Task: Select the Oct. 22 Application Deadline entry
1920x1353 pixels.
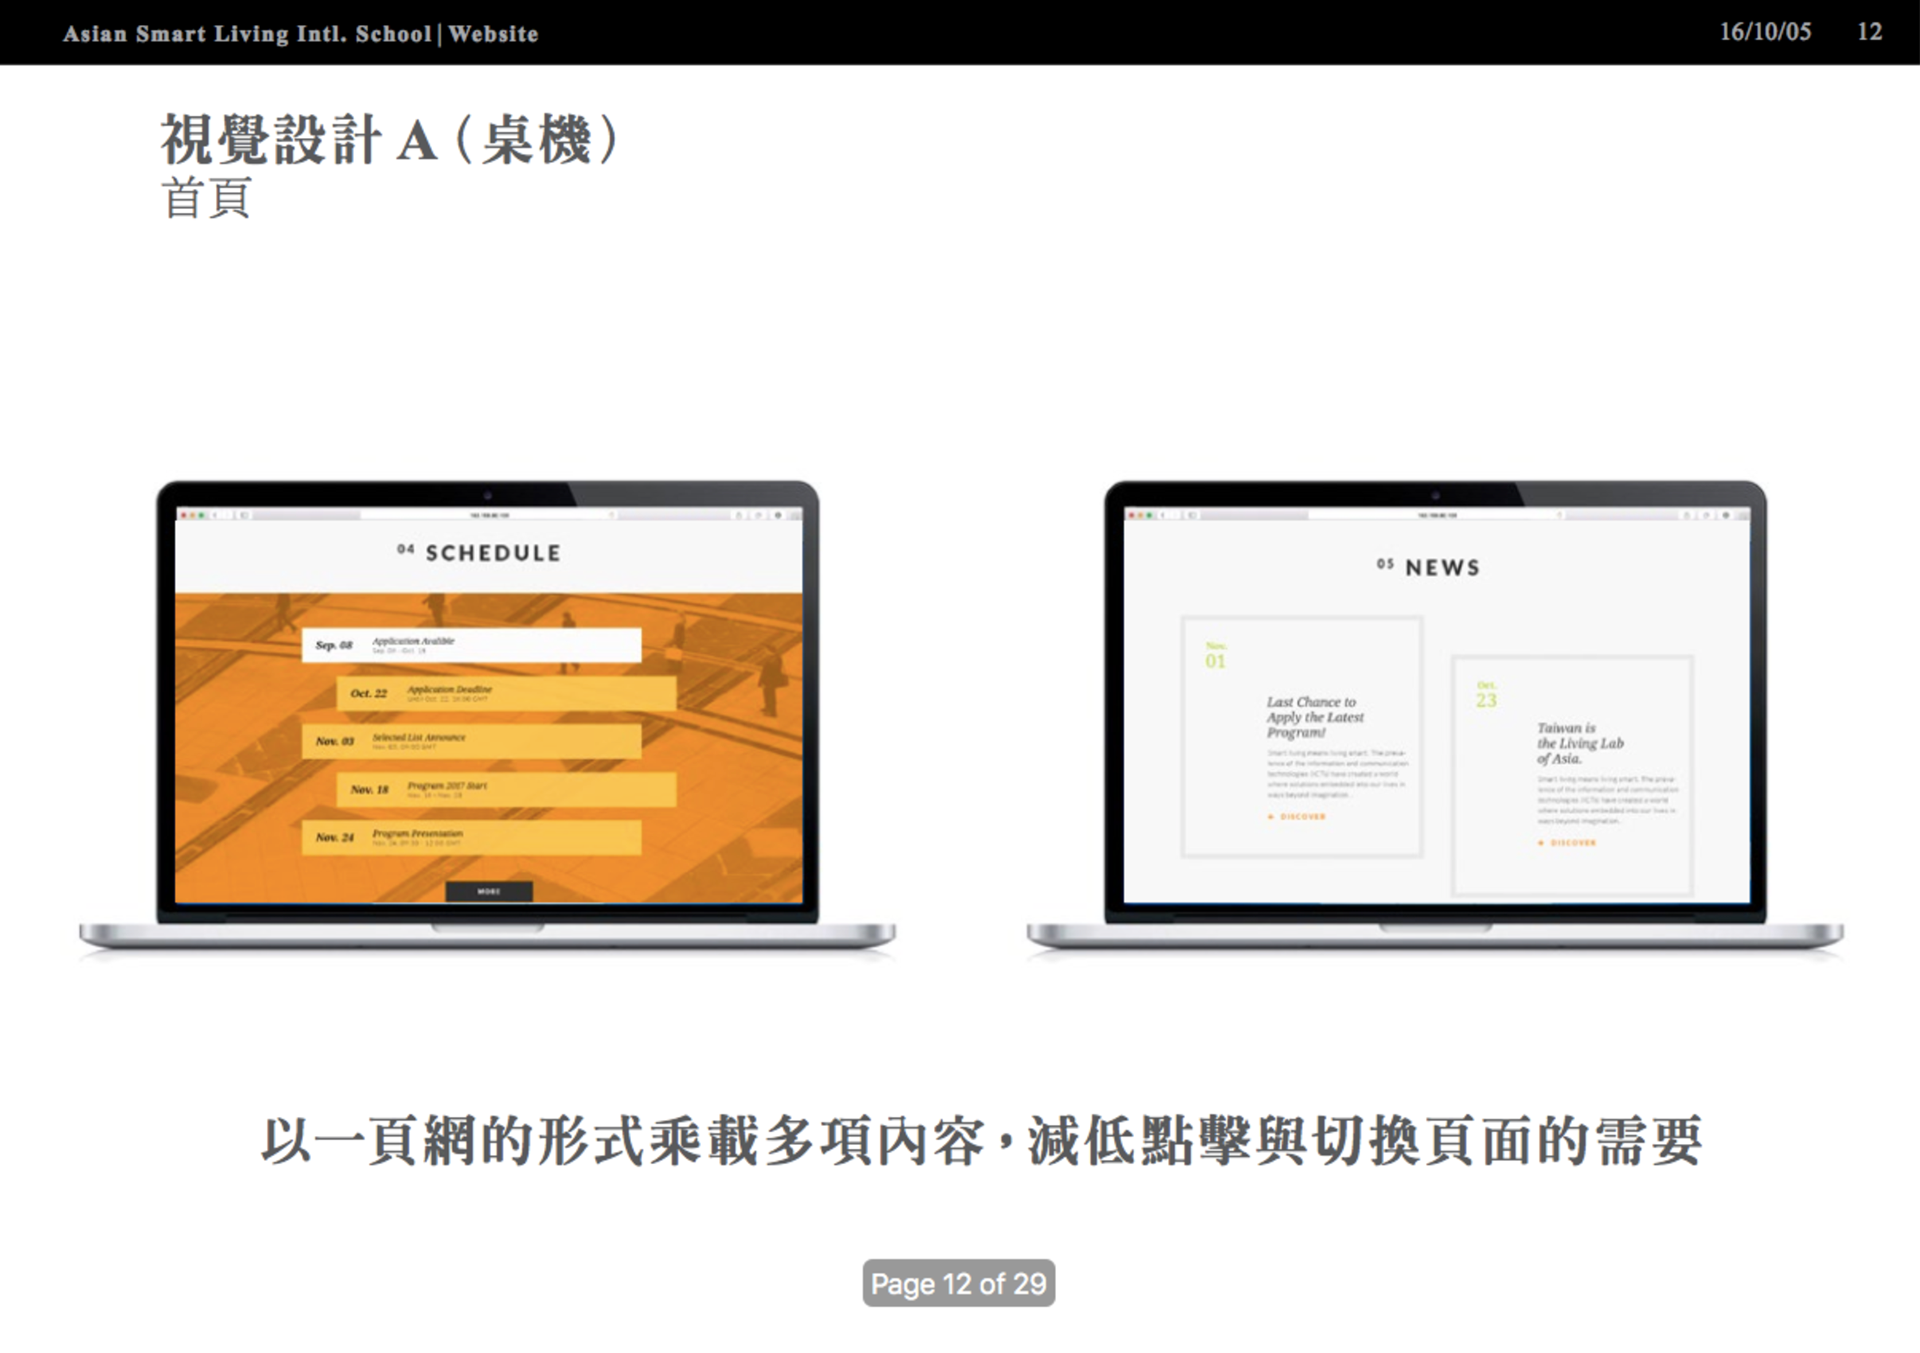Action: 506,693
